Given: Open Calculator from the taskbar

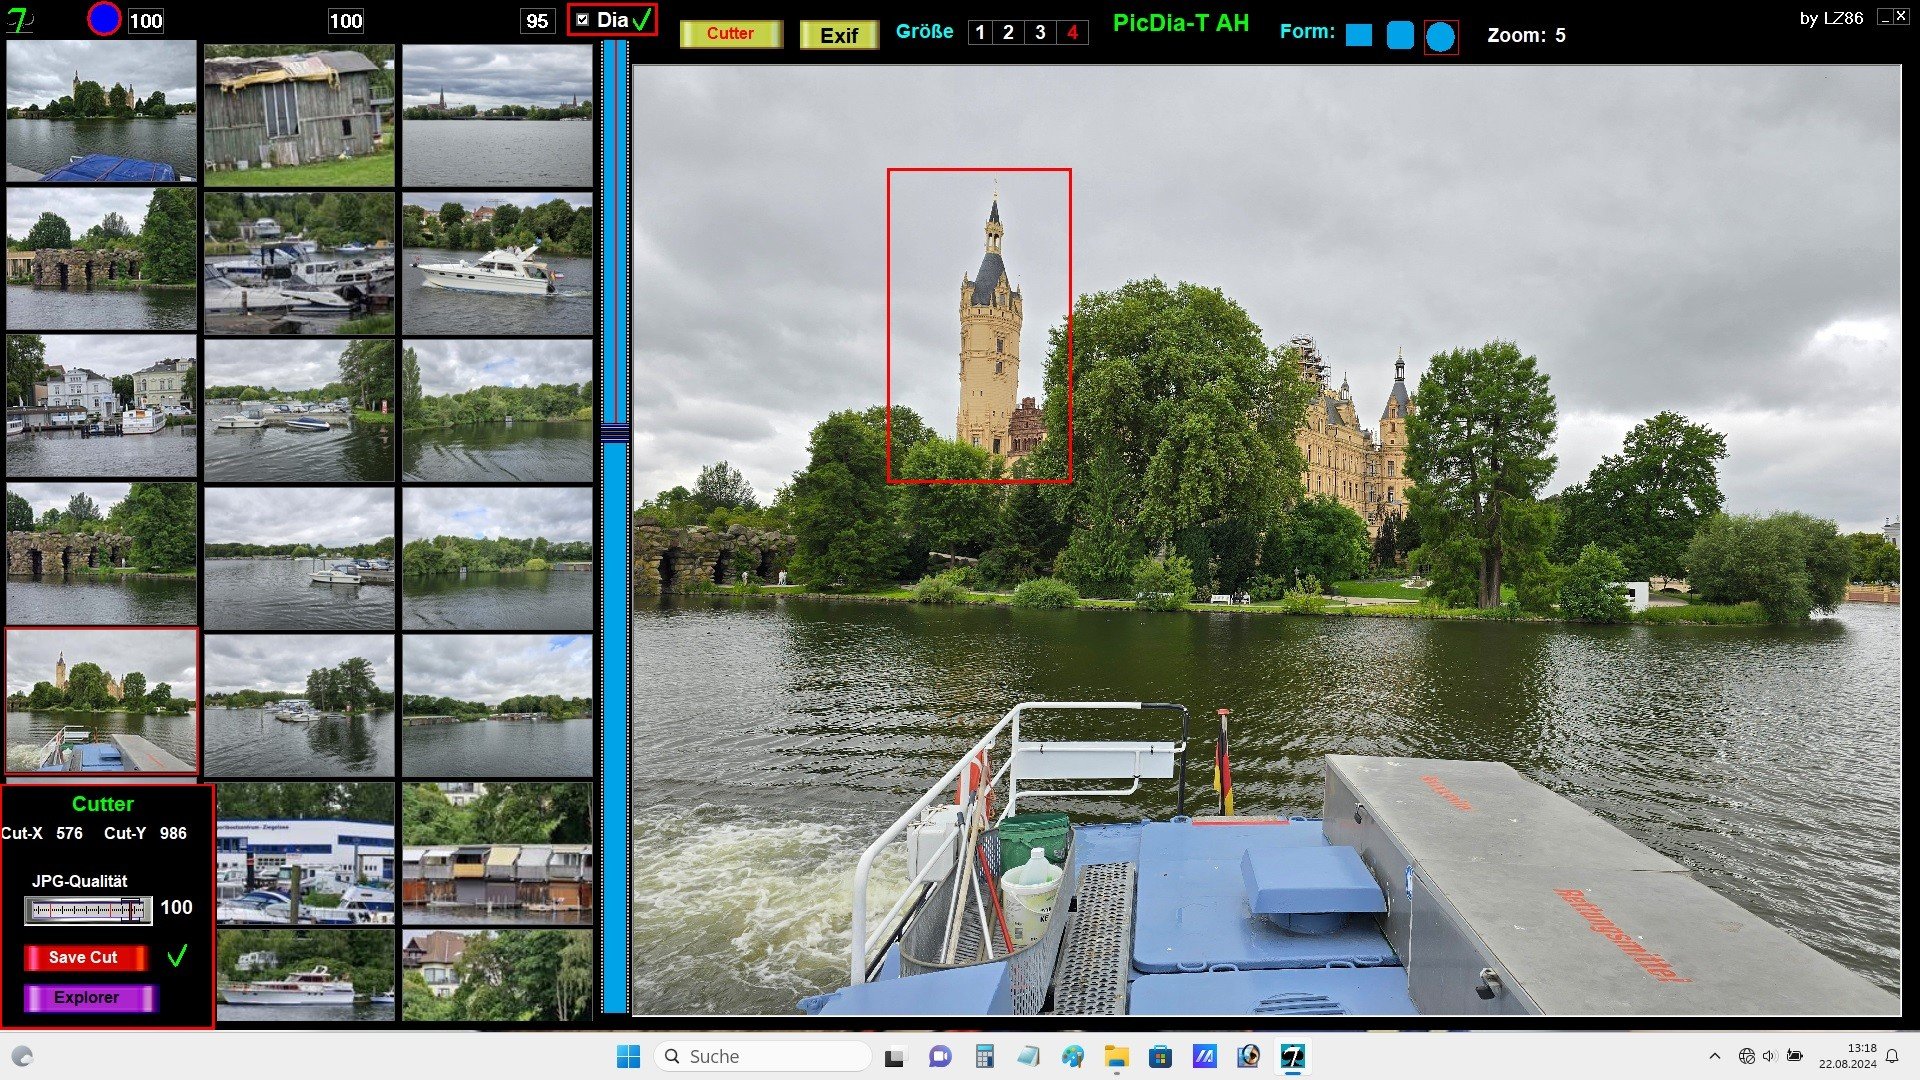Looking at the screenshot, I should click(x=984, y=1056).
